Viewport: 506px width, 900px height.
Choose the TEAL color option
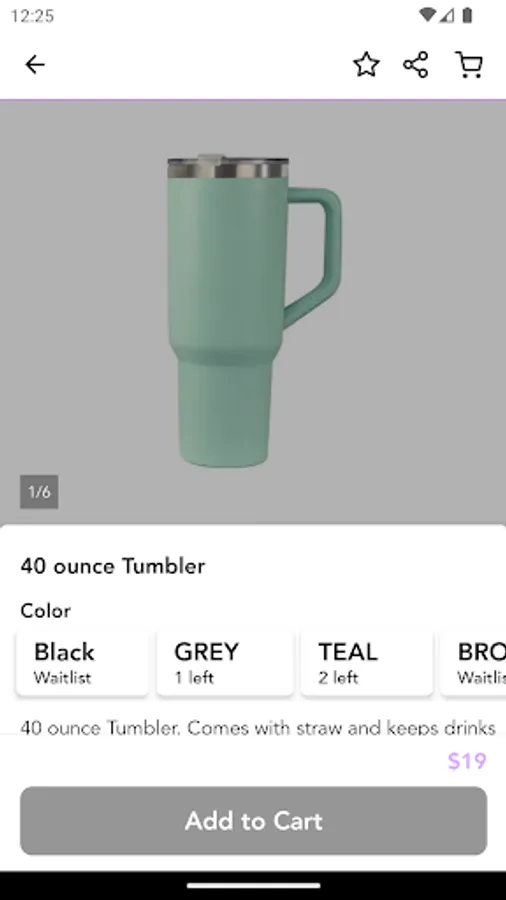(x=367, y=664)
